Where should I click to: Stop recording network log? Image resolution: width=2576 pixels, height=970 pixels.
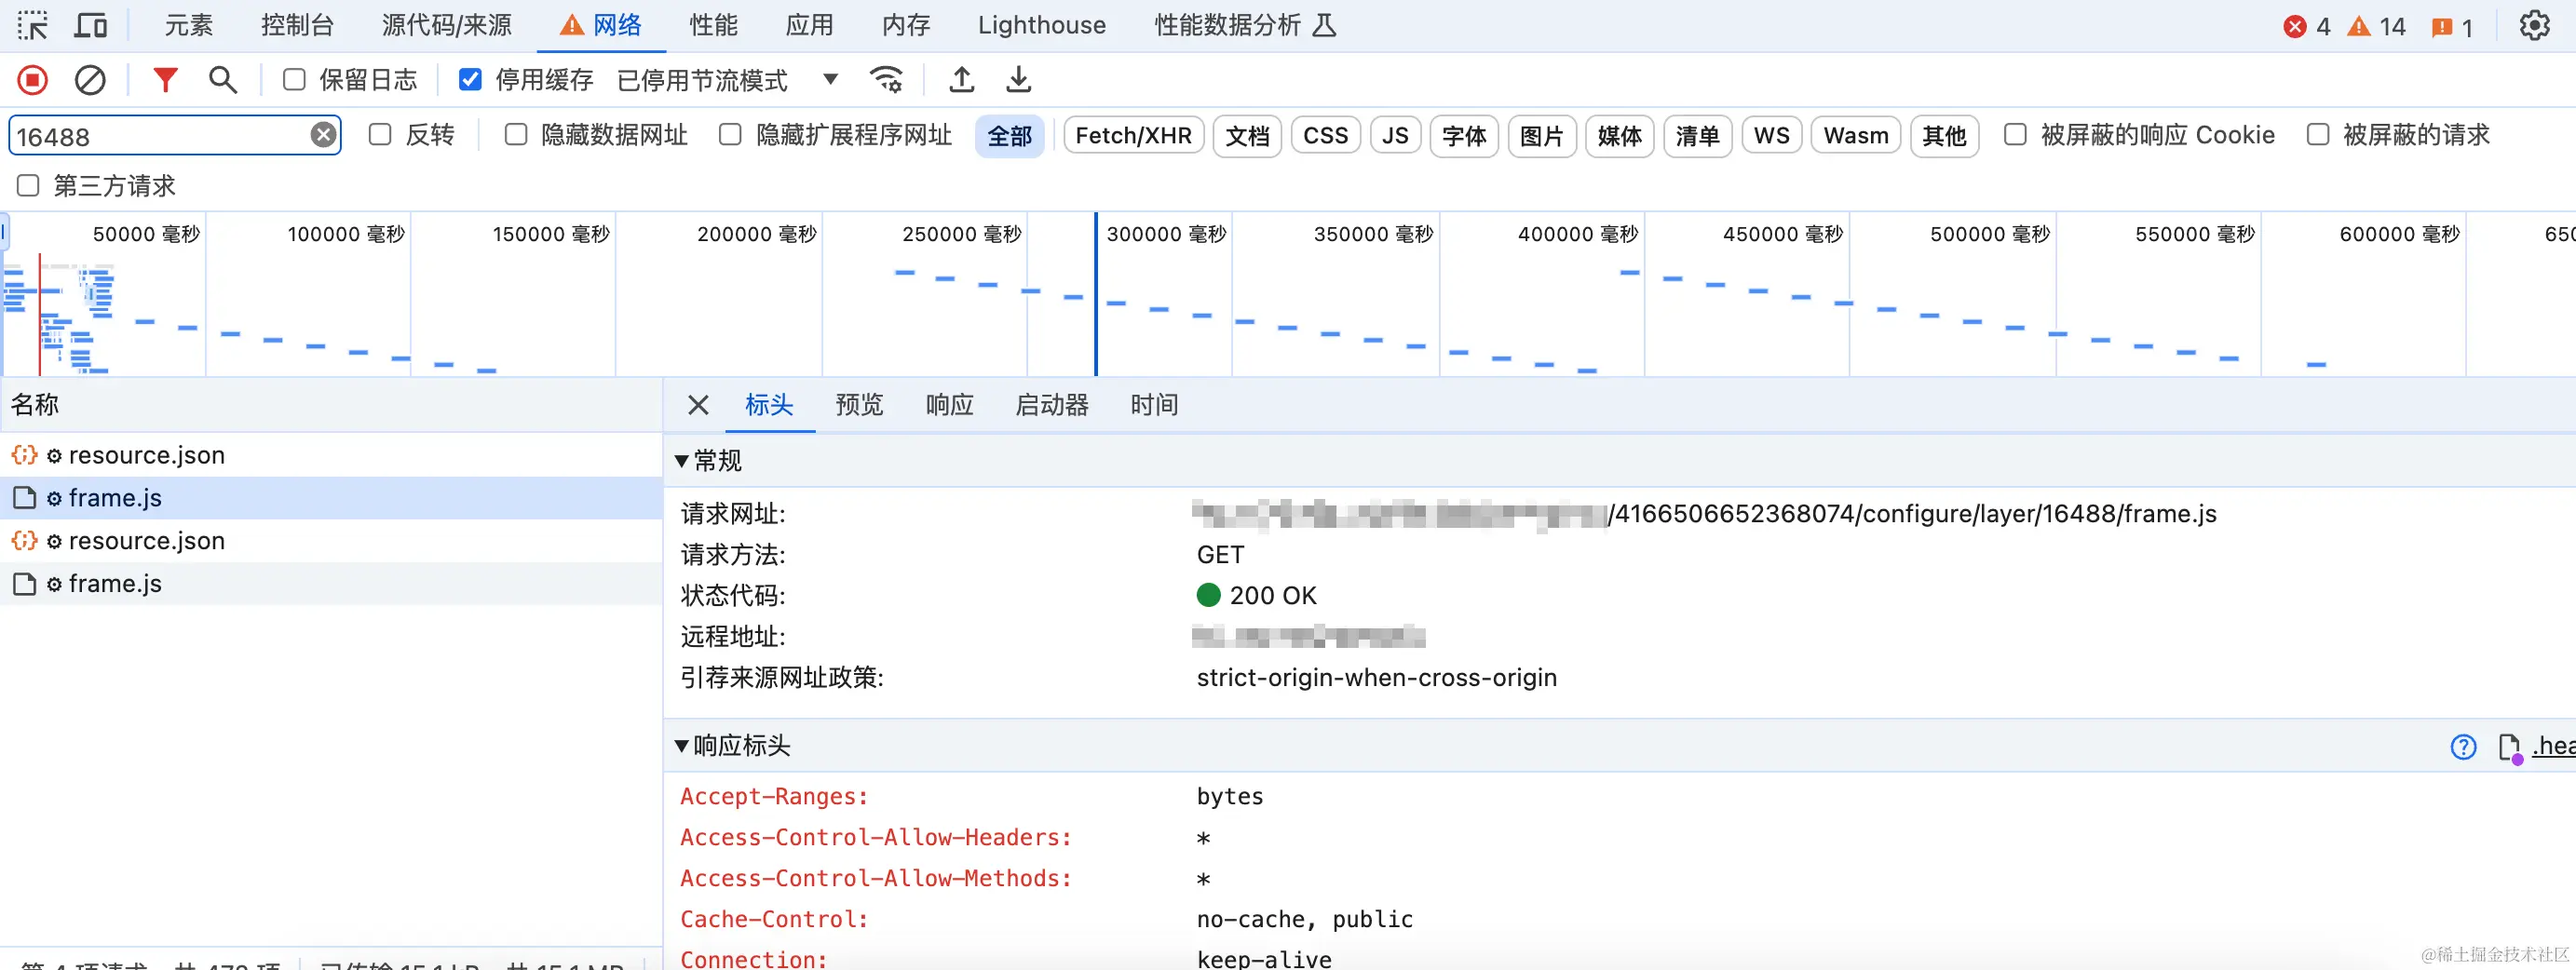click(x=32, y=80)
